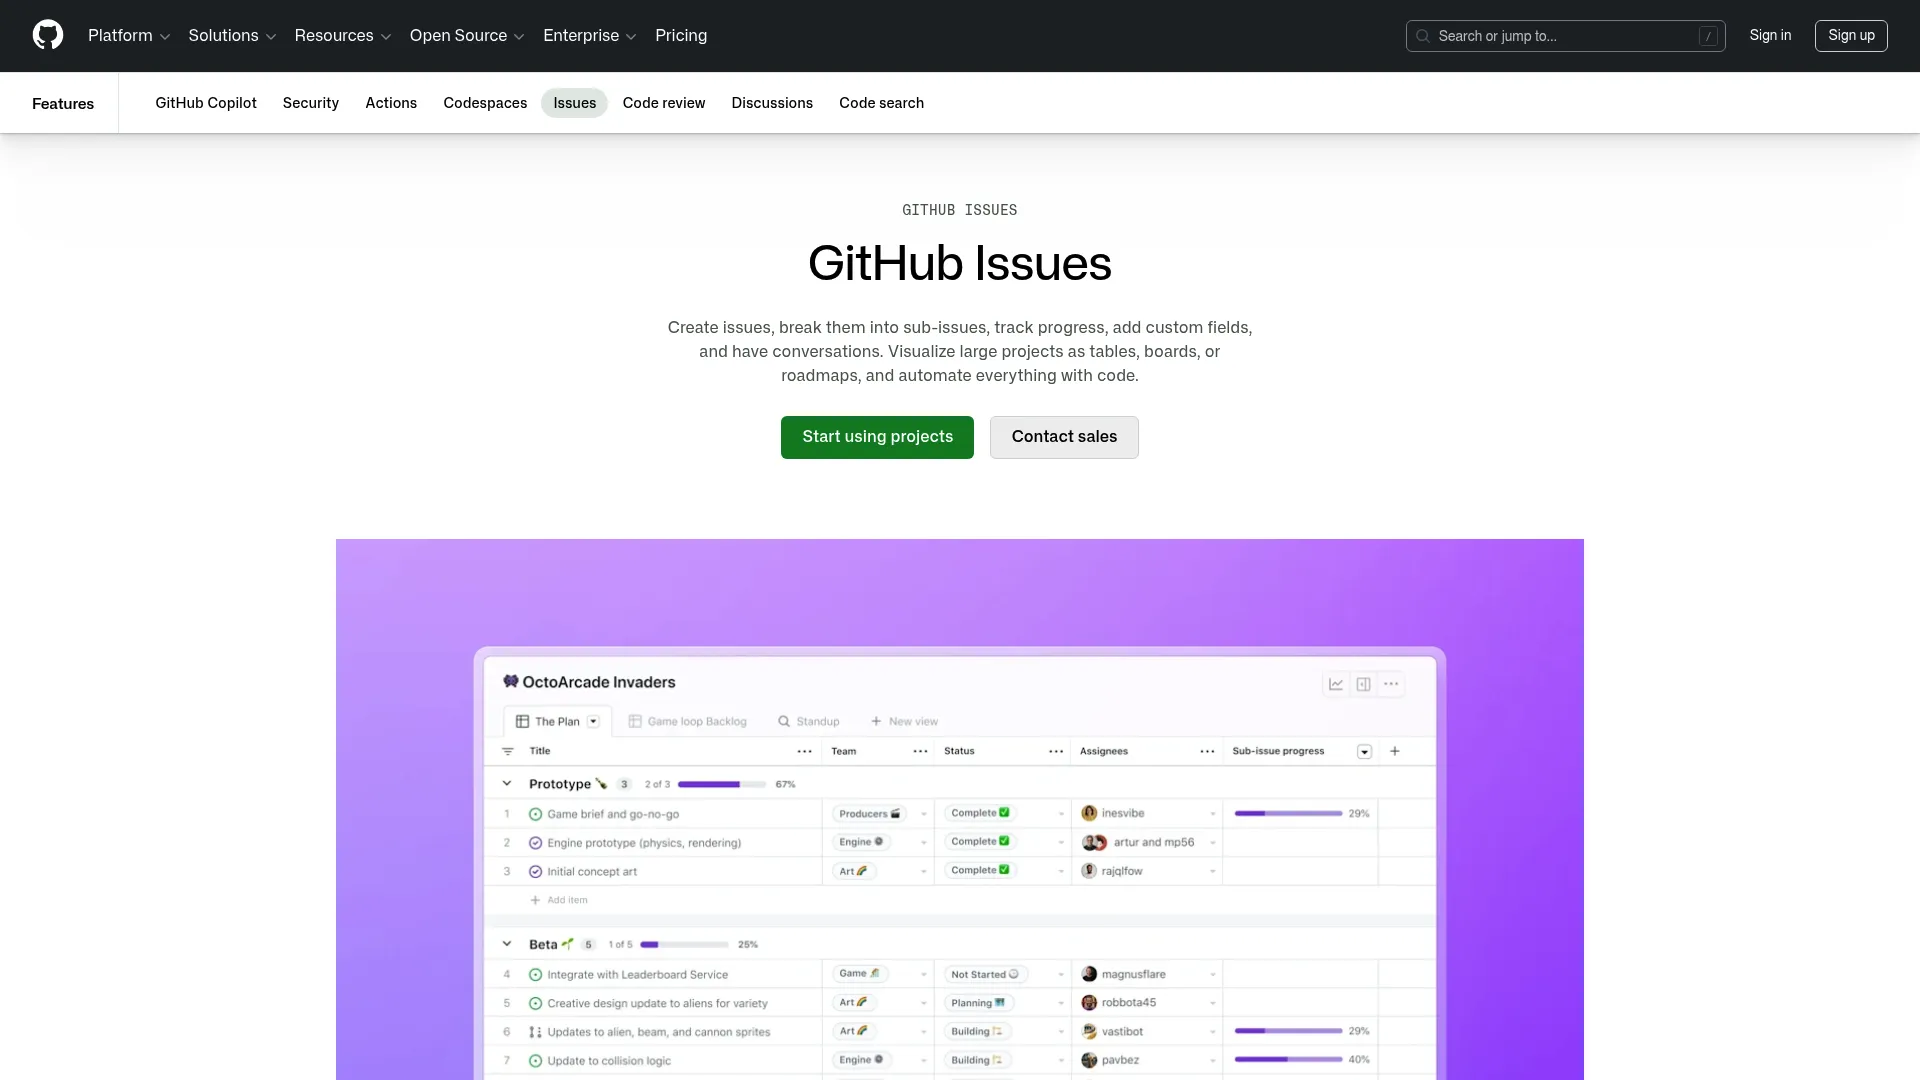Open the Resources dropdown

[343, 36]
